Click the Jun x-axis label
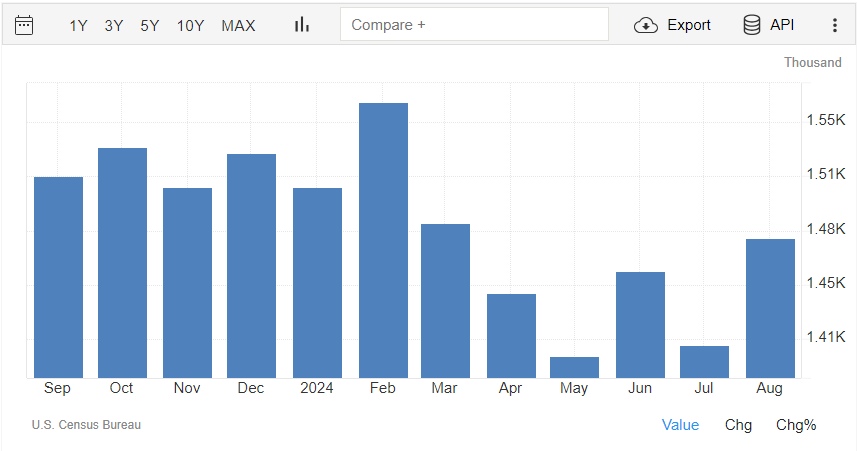857x451 pixels. 639,388
